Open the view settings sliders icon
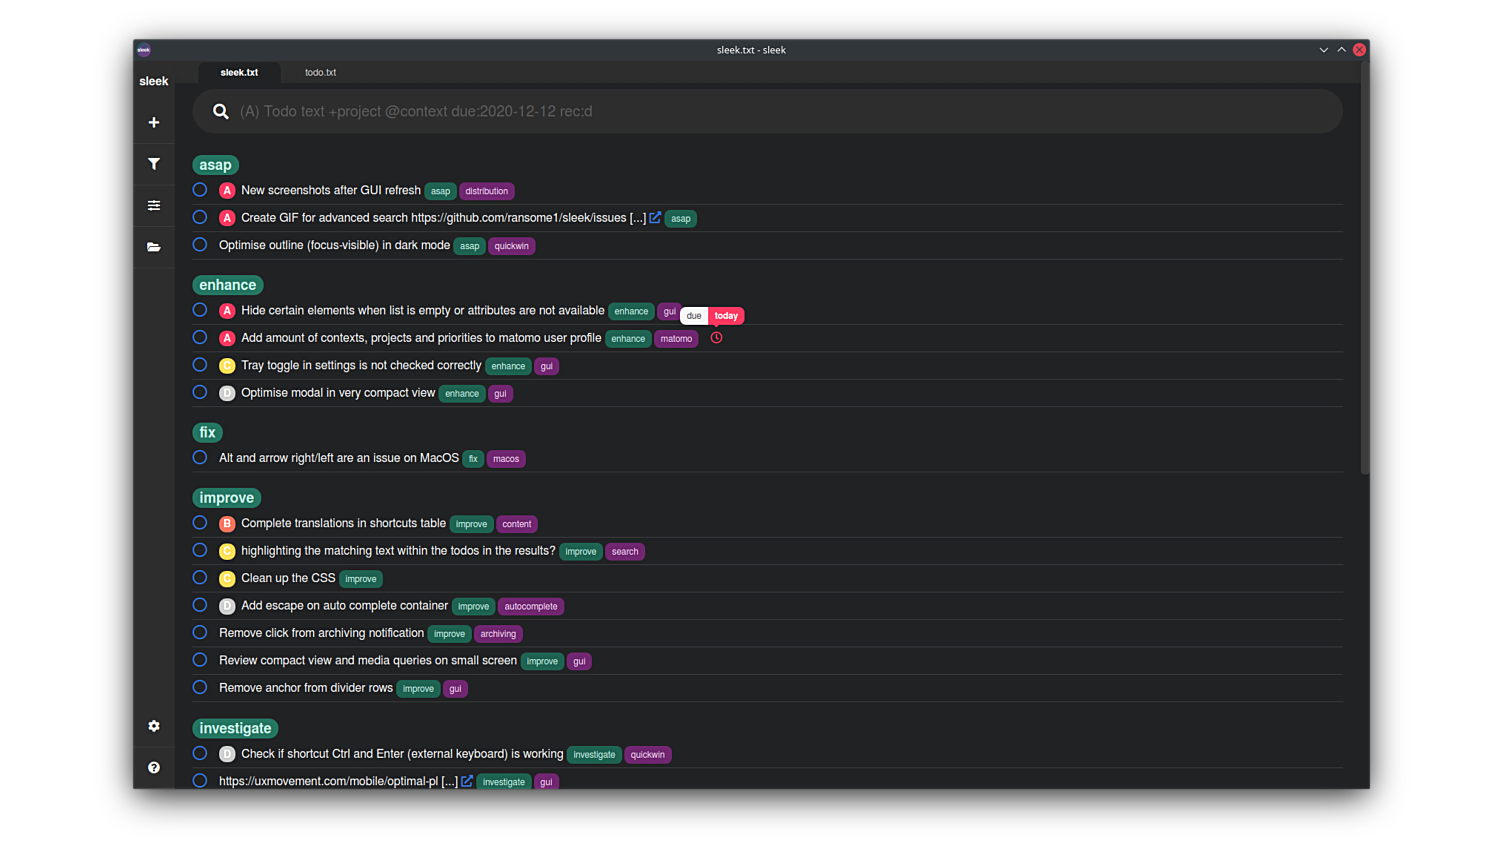Image resolution: width=1504 pixels, height=846 pixels. pos(153,205)
